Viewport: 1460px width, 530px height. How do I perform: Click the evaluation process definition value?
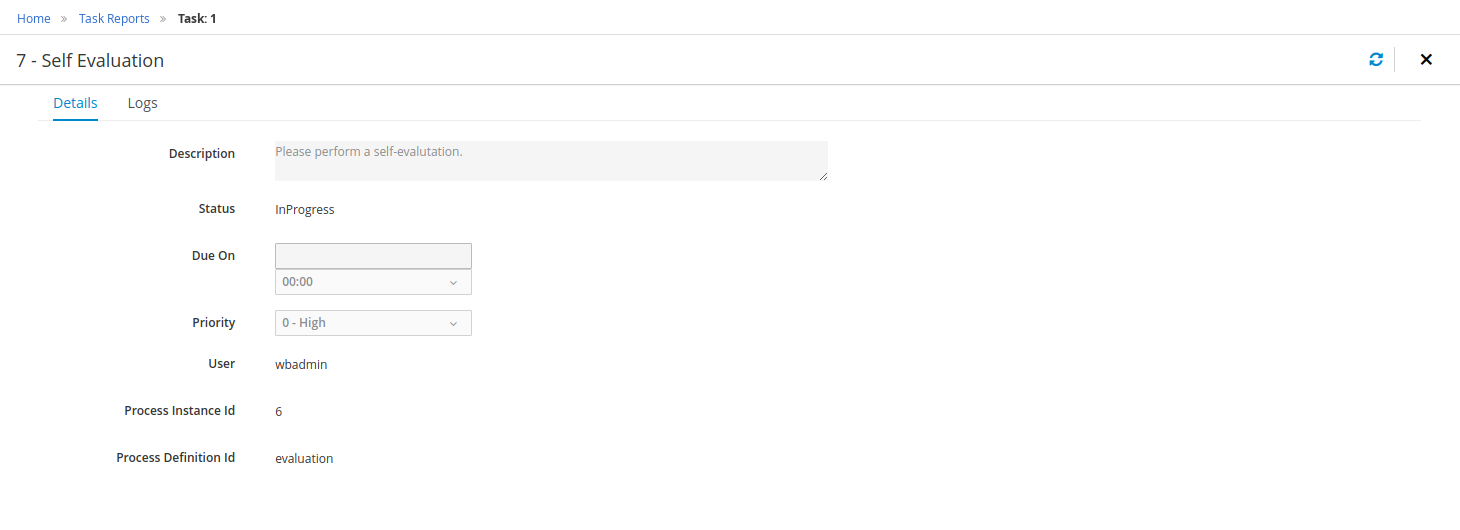coord(304,459)
